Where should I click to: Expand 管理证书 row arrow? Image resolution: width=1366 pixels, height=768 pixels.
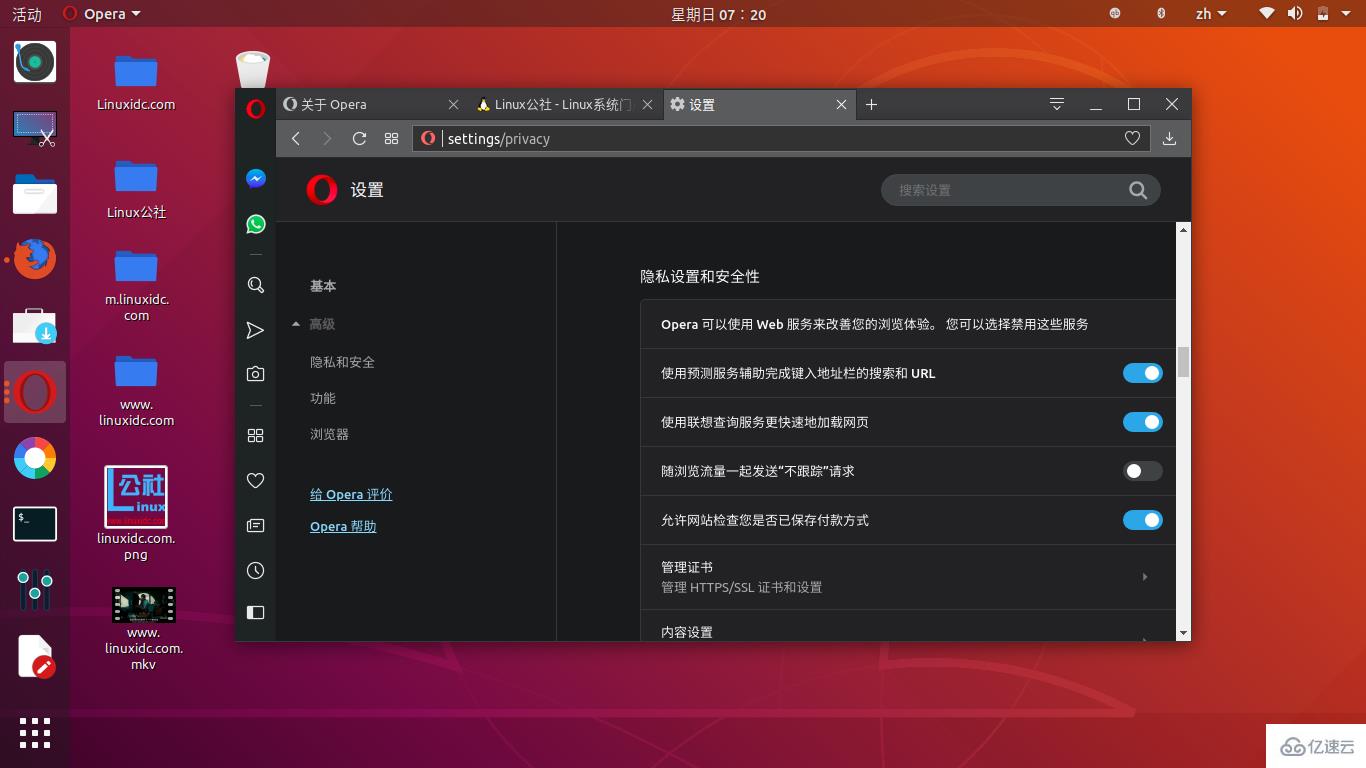(1145, 577)
